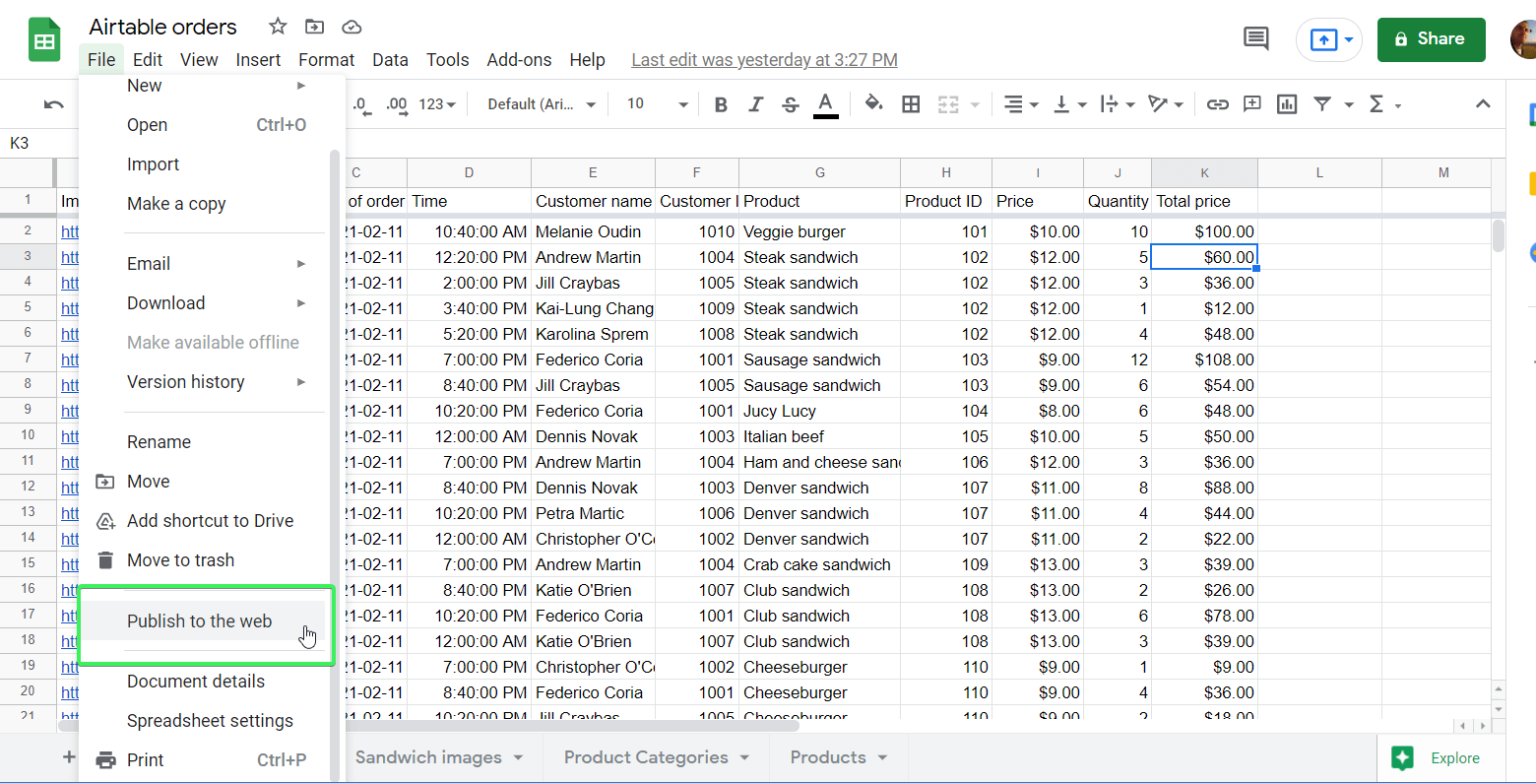The width and height of the screenshot is (1536, 783).
Task: Create a filter using the filter icon
Action: coord(1320,104)
